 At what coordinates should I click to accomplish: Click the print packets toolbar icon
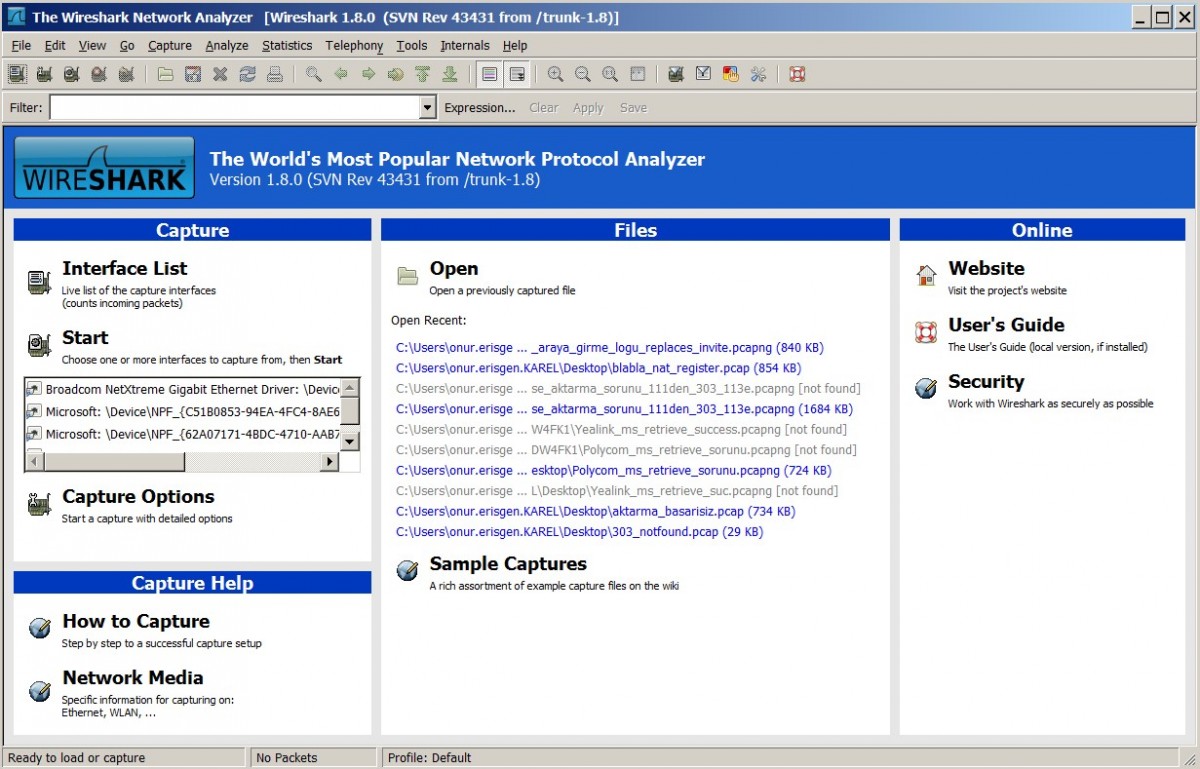(274, 74)
